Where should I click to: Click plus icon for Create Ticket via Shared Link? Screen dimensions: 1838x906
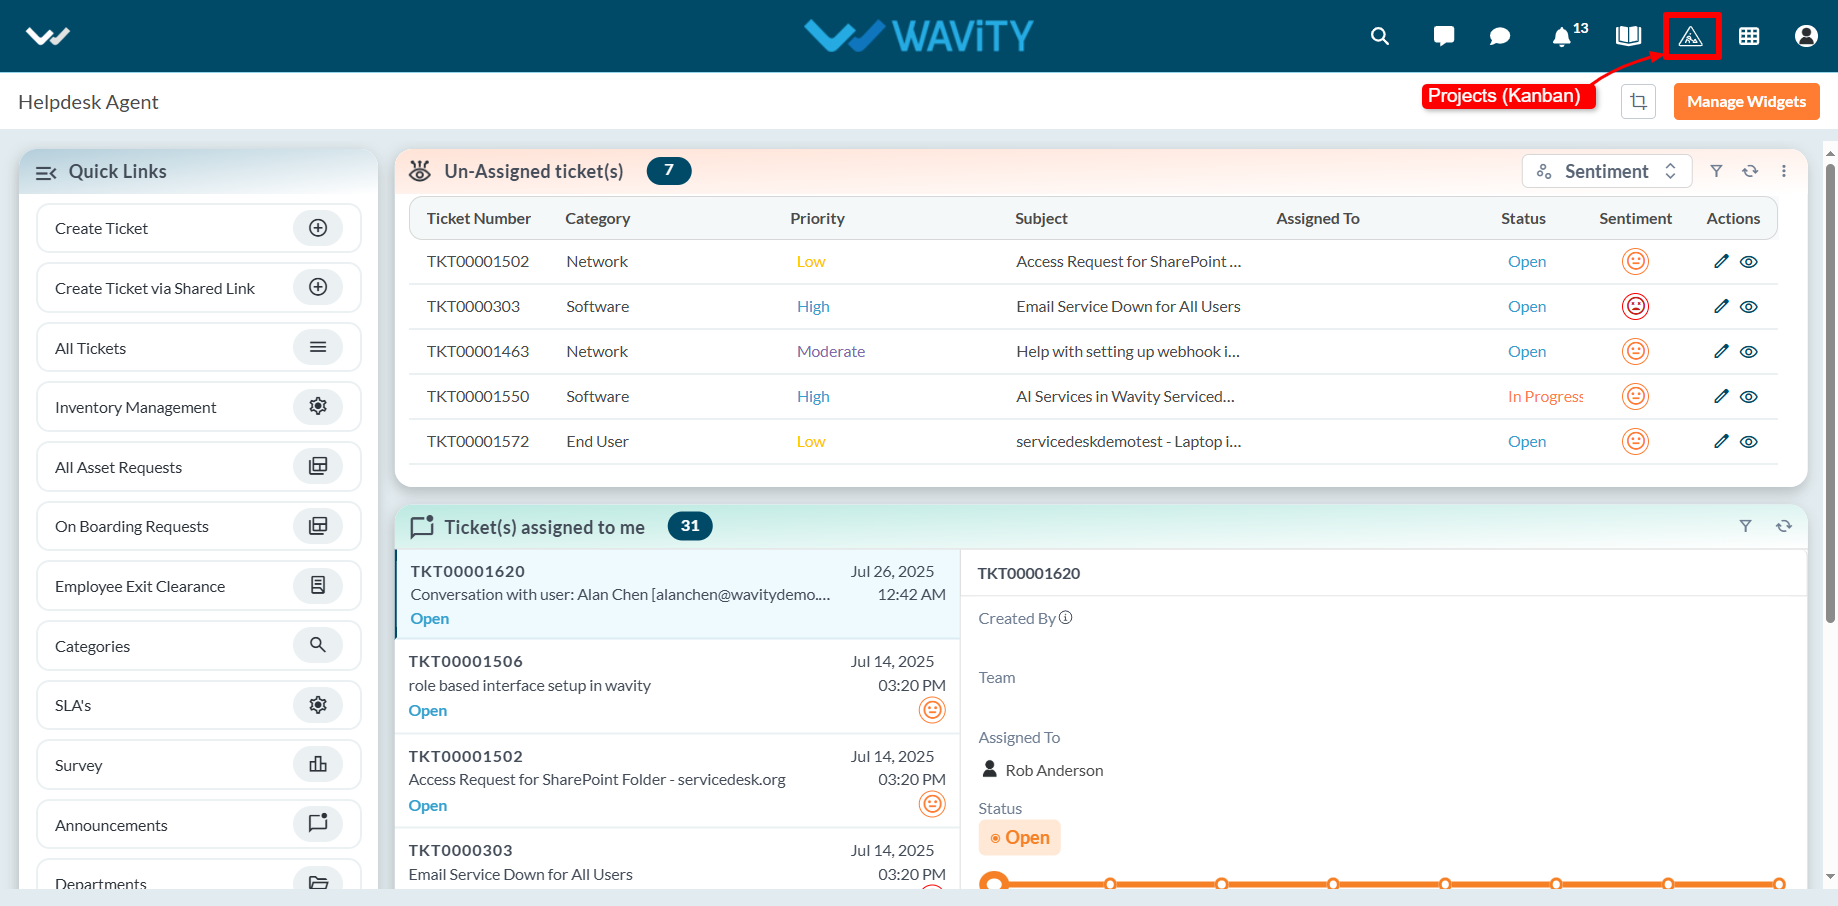click(318, 287)
